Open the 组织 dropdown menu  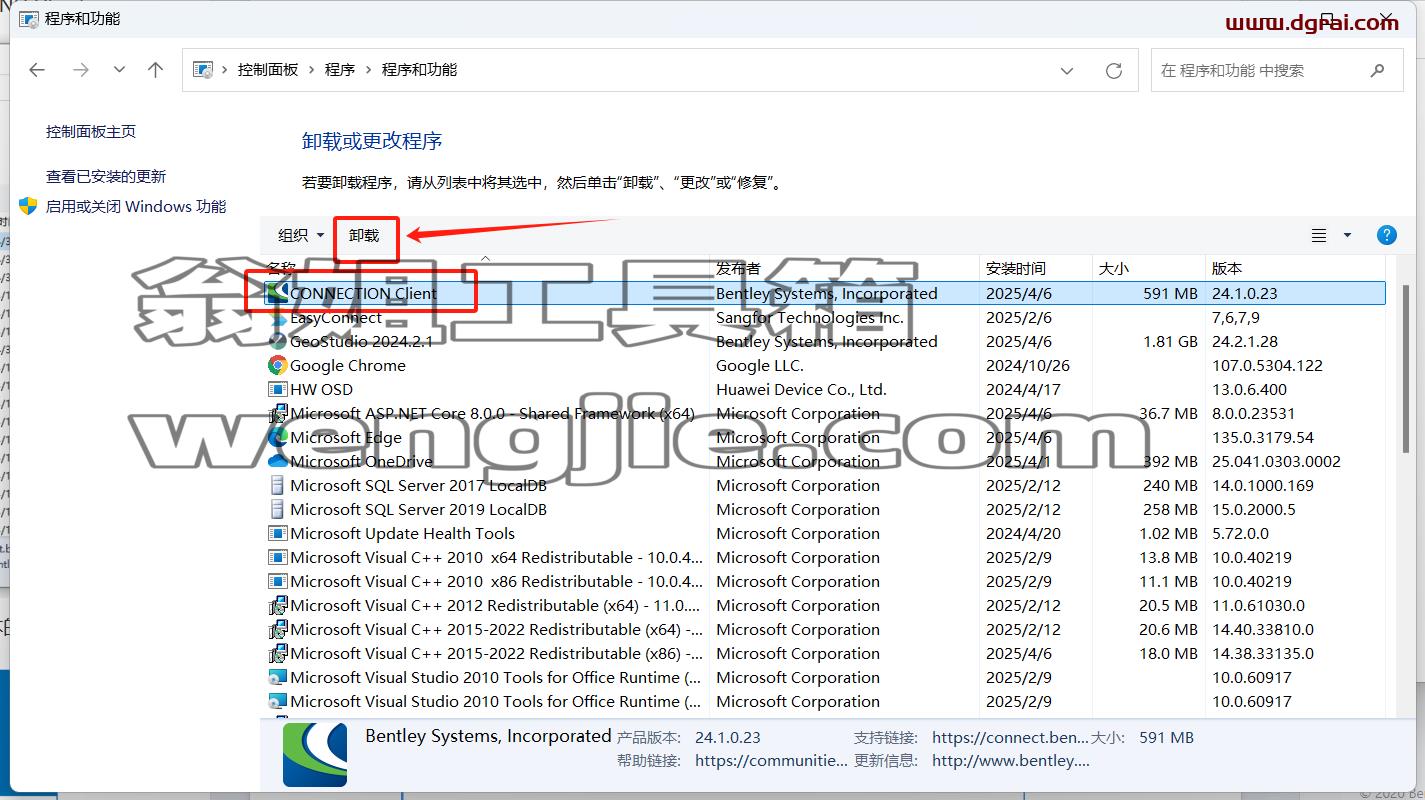[301, 236]
